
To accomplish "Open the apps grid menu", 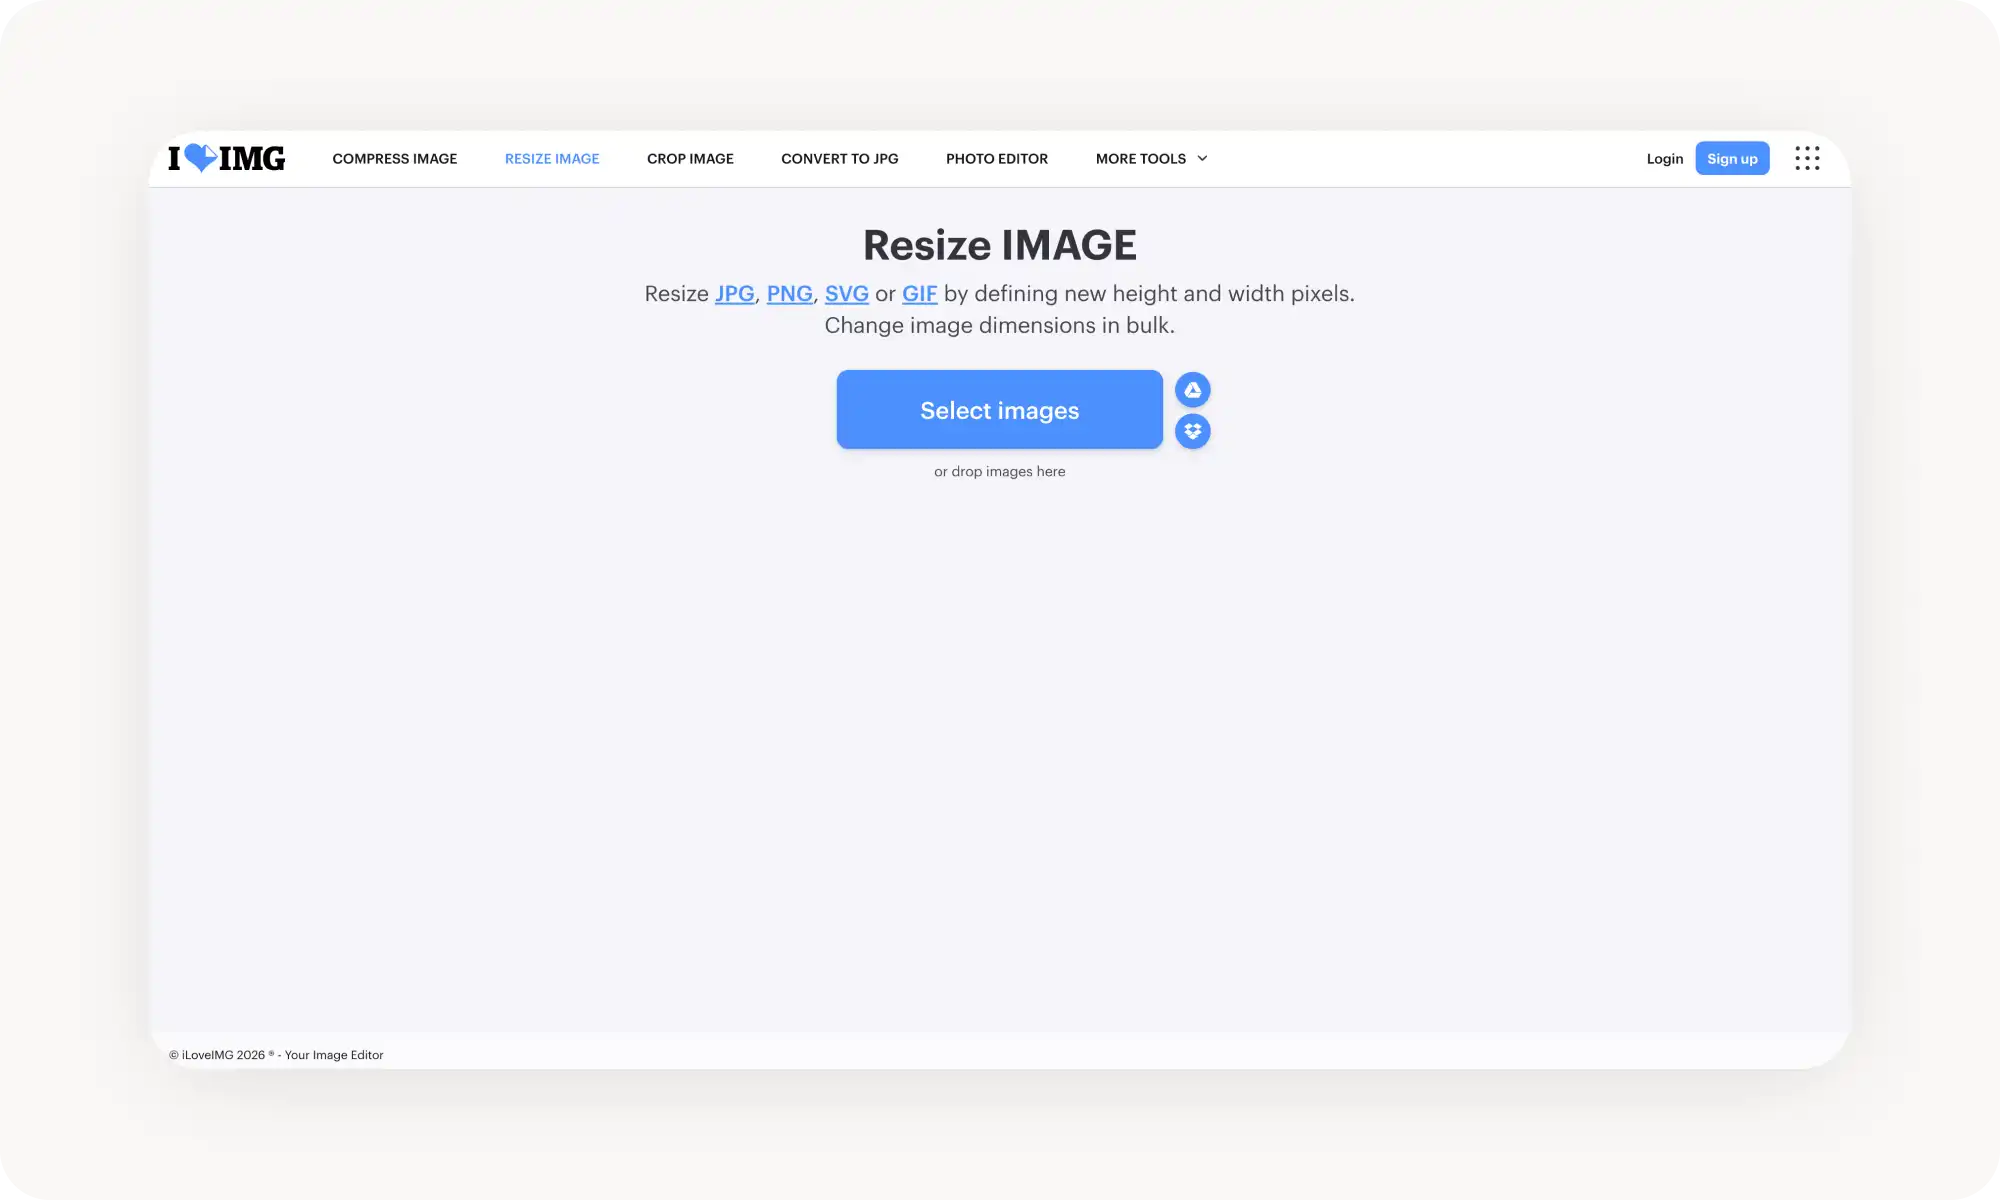I will point(1807,158).
